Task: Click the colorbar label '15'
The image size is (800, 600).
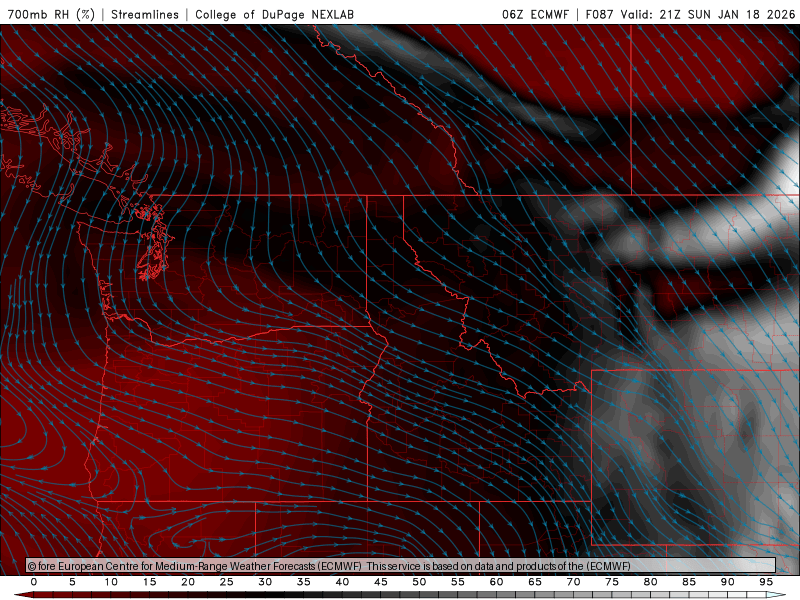Action: click(149, 582)
